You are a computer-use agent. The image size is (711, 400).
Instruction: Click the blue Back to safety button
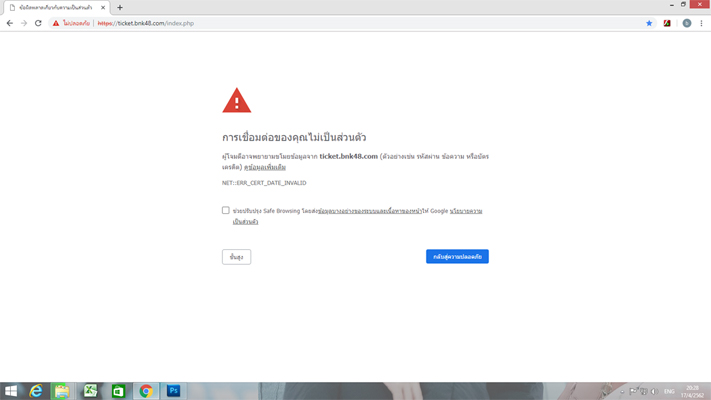pyautogui.click(x=457, y=256)
